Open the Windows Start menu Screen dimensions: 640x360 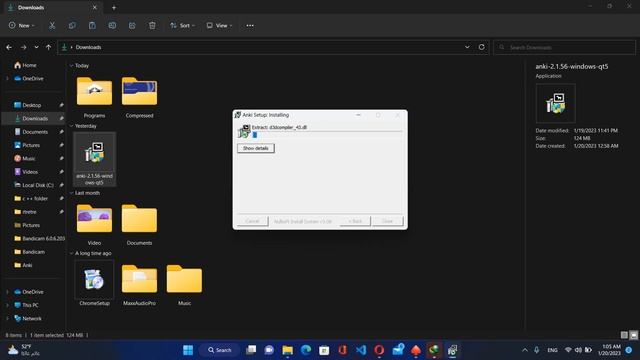[x=188, y=350]
